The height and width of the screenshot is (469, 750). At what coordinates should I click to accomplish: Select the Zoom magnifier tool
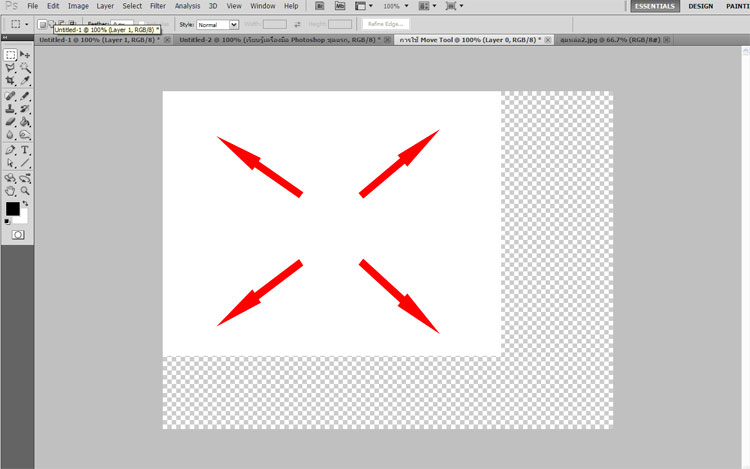pyautogui.click(x=25, y=190)
